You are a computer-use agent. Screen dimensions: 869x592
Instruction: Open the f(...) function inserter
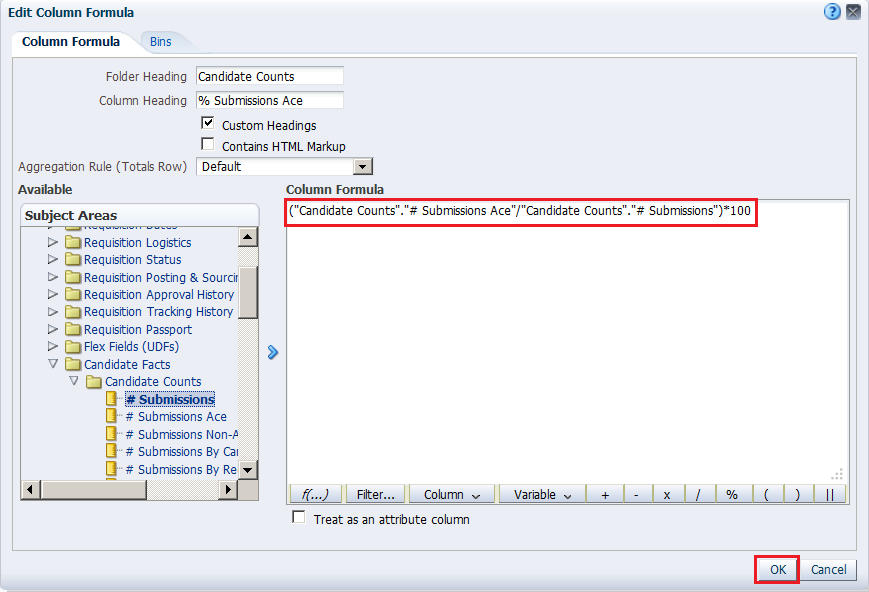[x=315, y=494]
